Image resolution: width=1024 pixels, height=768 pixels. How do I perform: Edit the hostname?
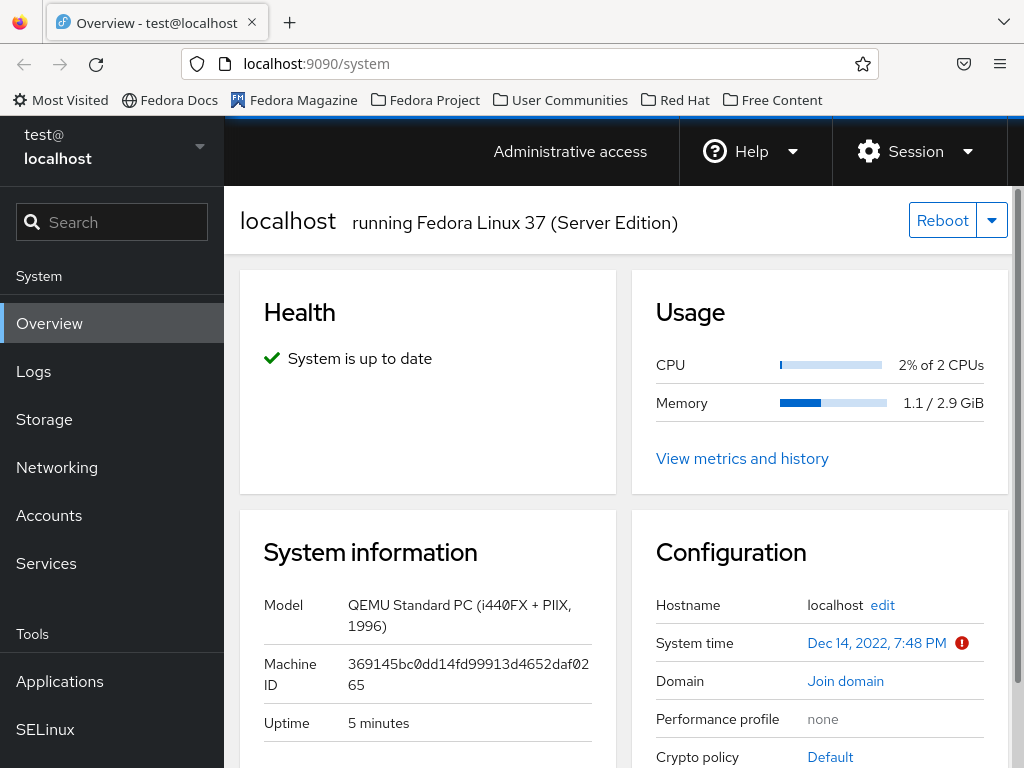[882, 605]
